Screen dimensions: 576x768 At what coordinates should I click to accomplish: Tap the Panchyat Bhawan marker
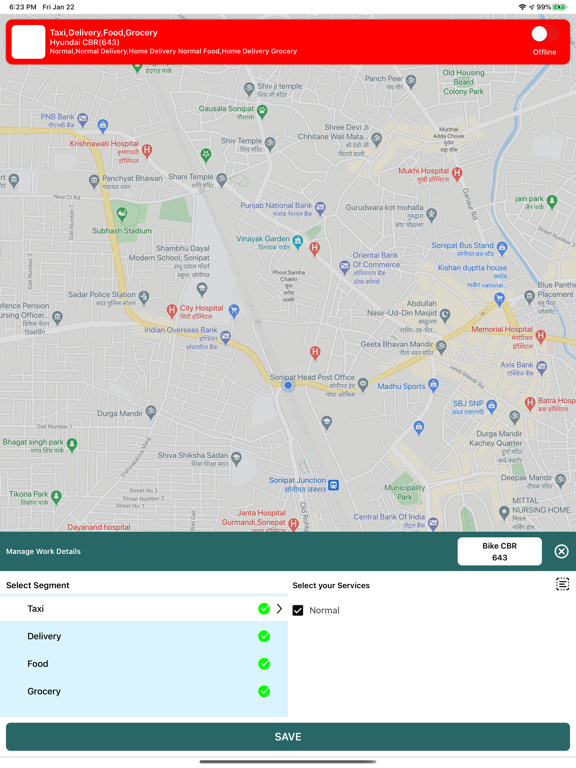(x=94, y=181)
